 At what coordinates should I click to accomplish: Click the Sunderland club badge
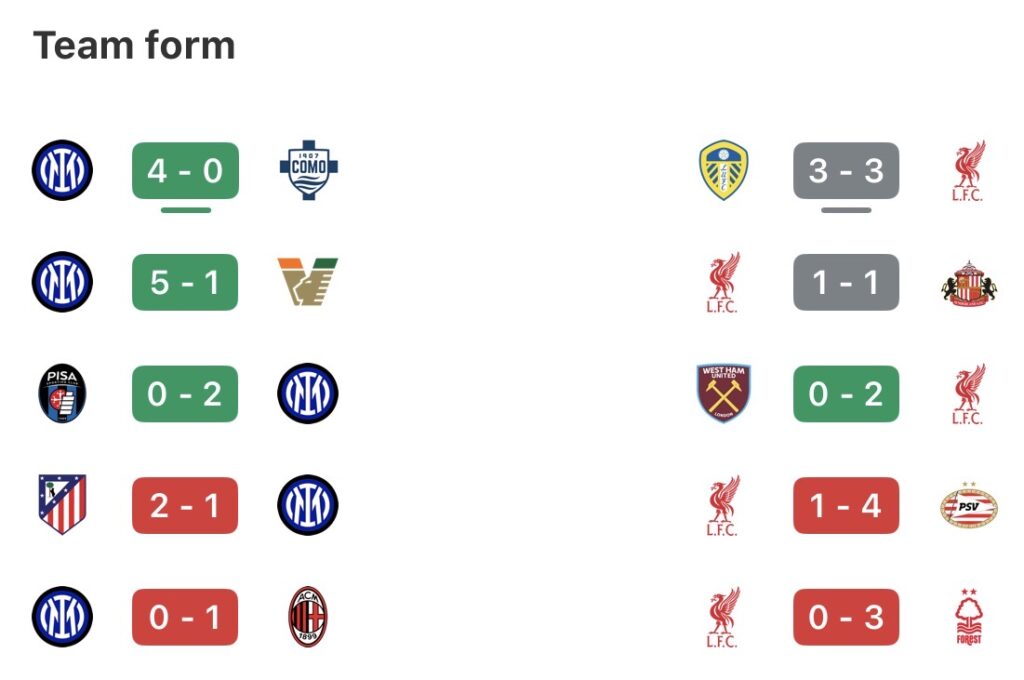click(968, 282)
